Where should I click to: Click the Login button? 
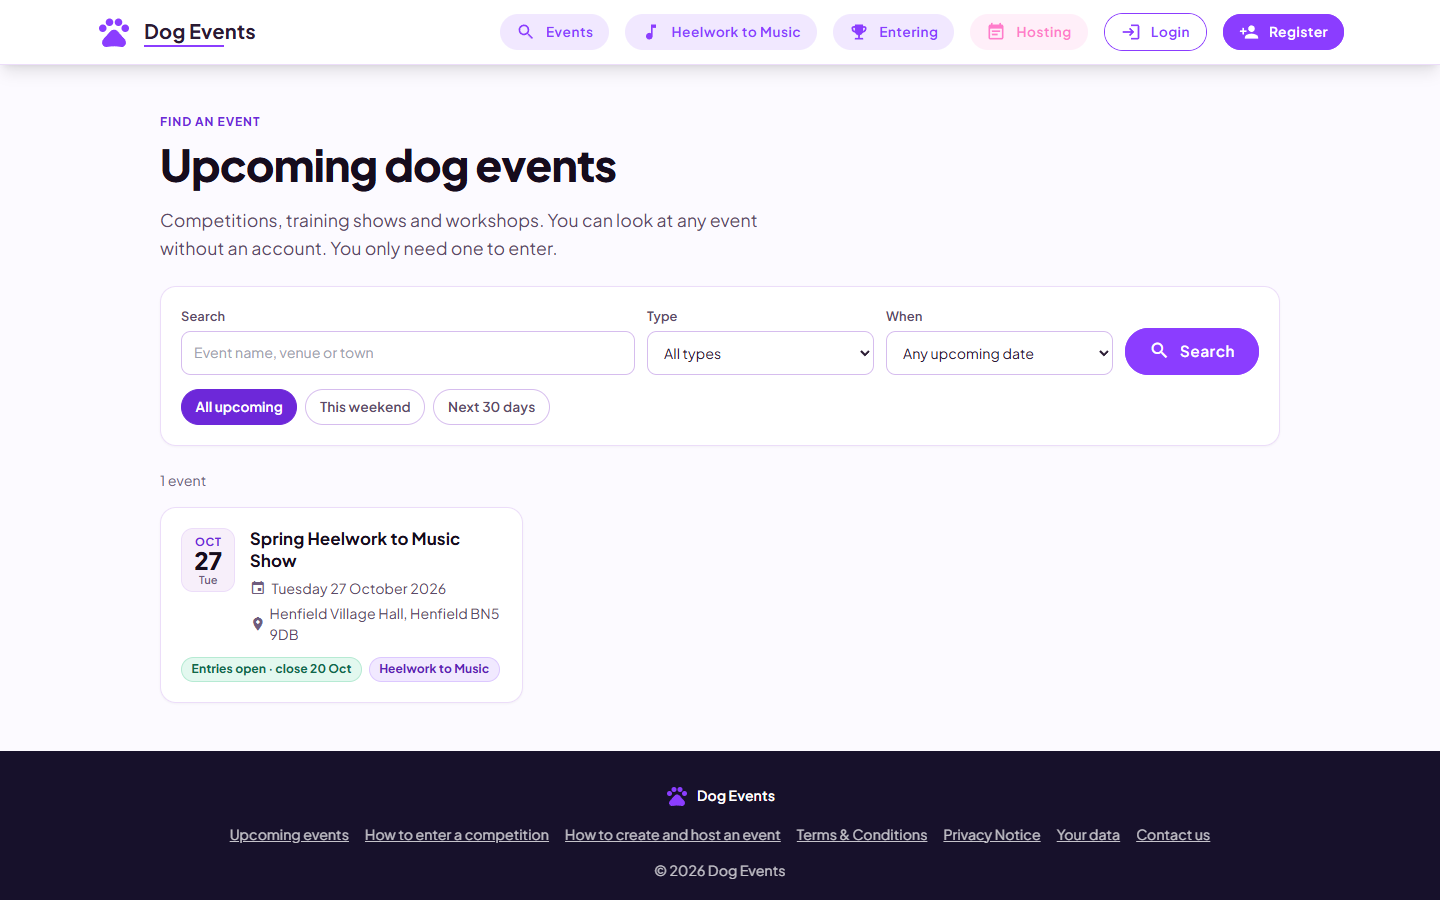[1155, 32]
